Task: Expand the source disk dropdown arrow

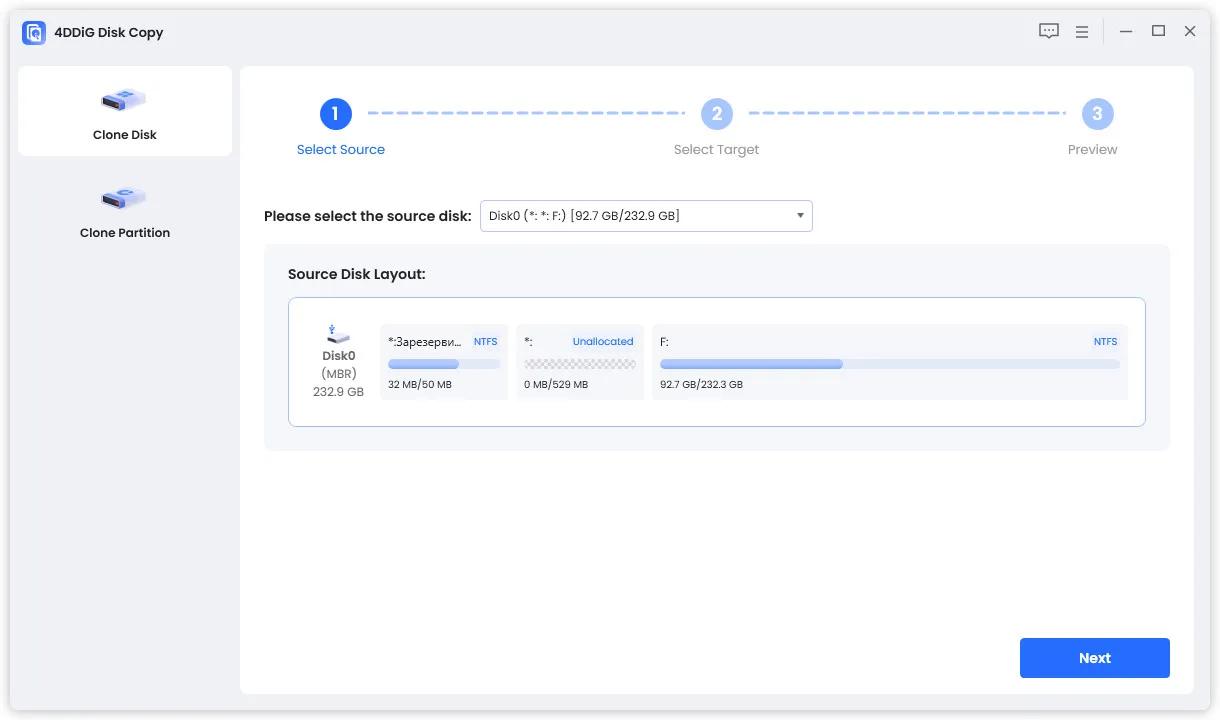Action: point(800,216)
